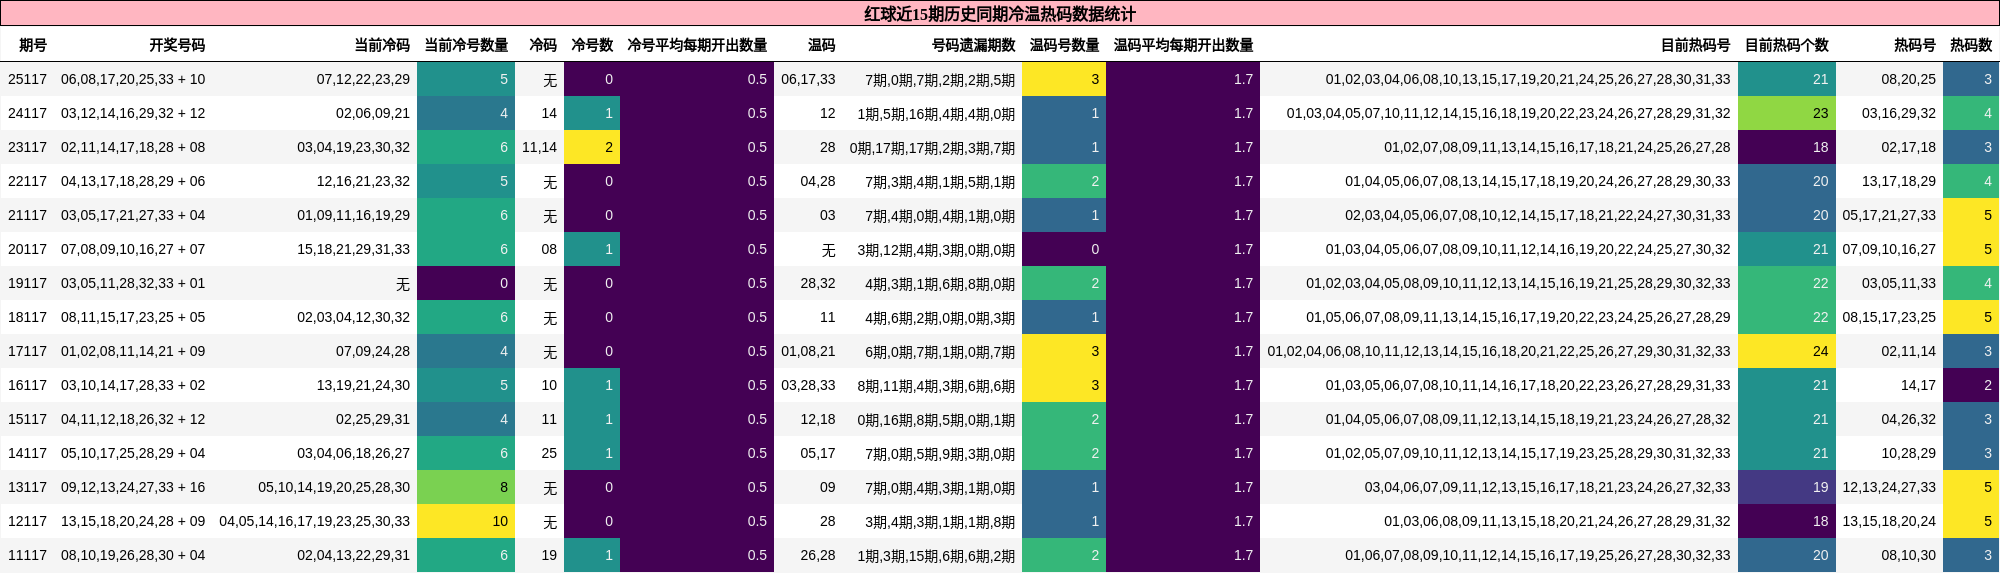Click the 温码平均每期开出数量 column header

point(1183,45)
